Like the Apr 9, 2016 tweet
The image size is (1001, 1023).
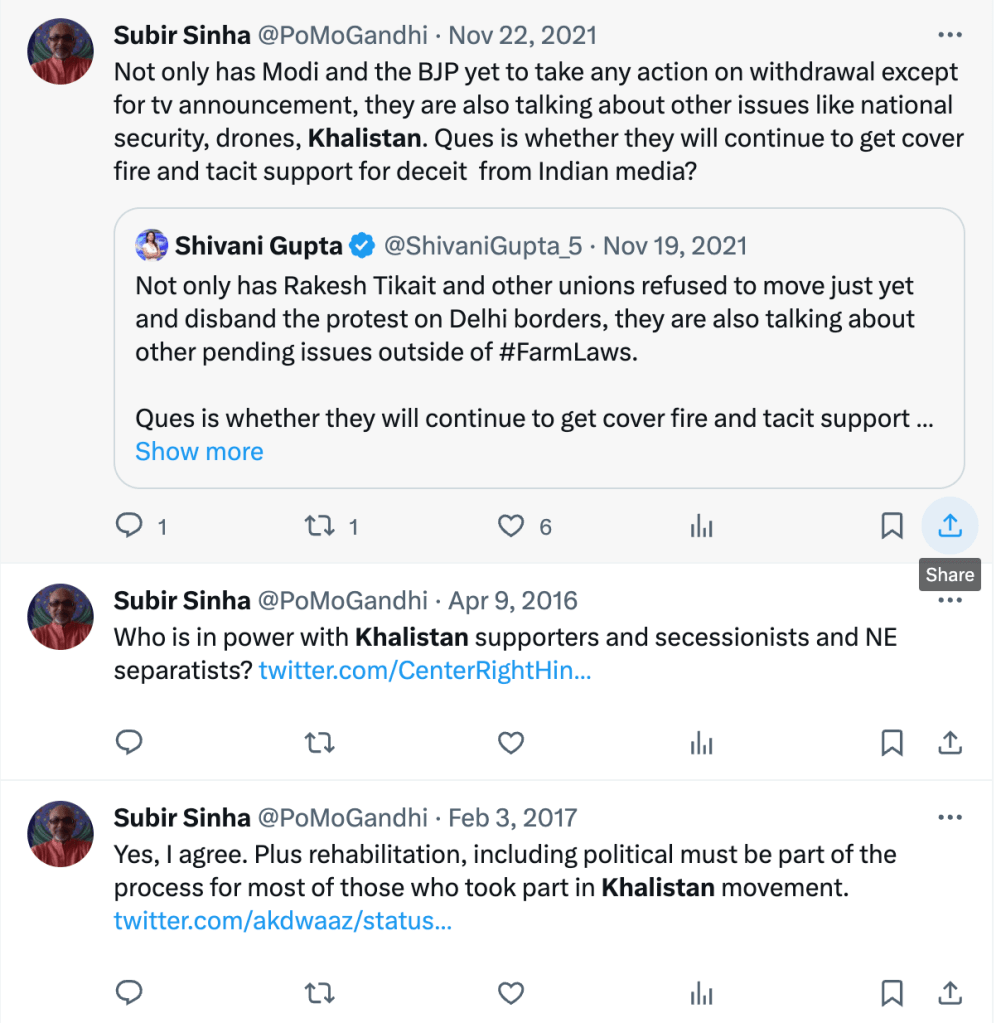[511, 742]
